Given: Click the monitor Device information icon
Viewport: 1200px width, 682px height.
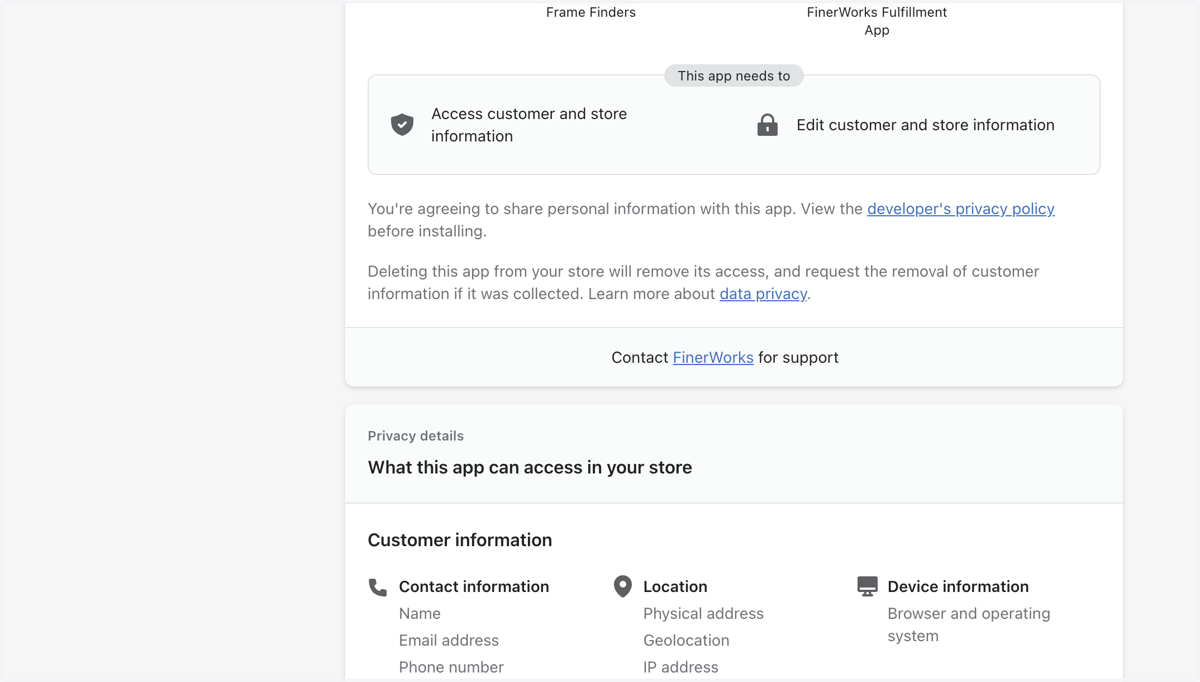Looking at the screenshot, I should pos(867,586).
